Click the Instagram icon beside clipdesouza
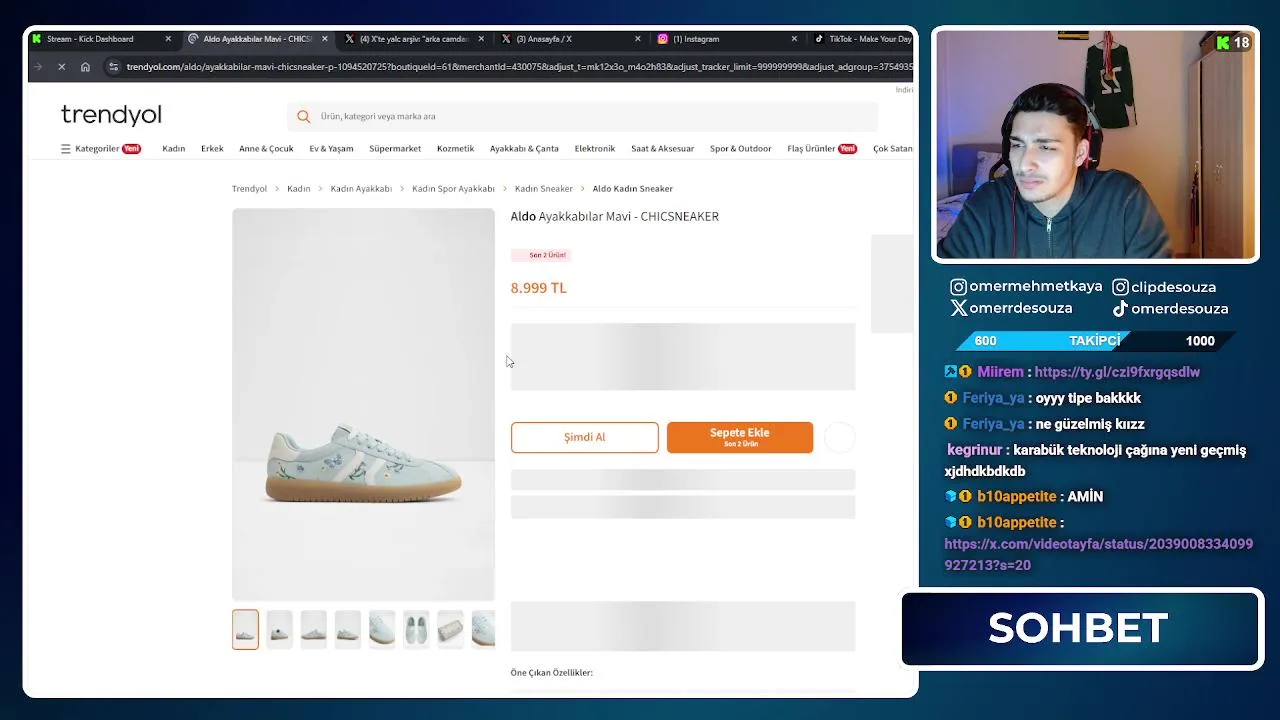The image size is (1280, 720). click(x=1120, y=287)
